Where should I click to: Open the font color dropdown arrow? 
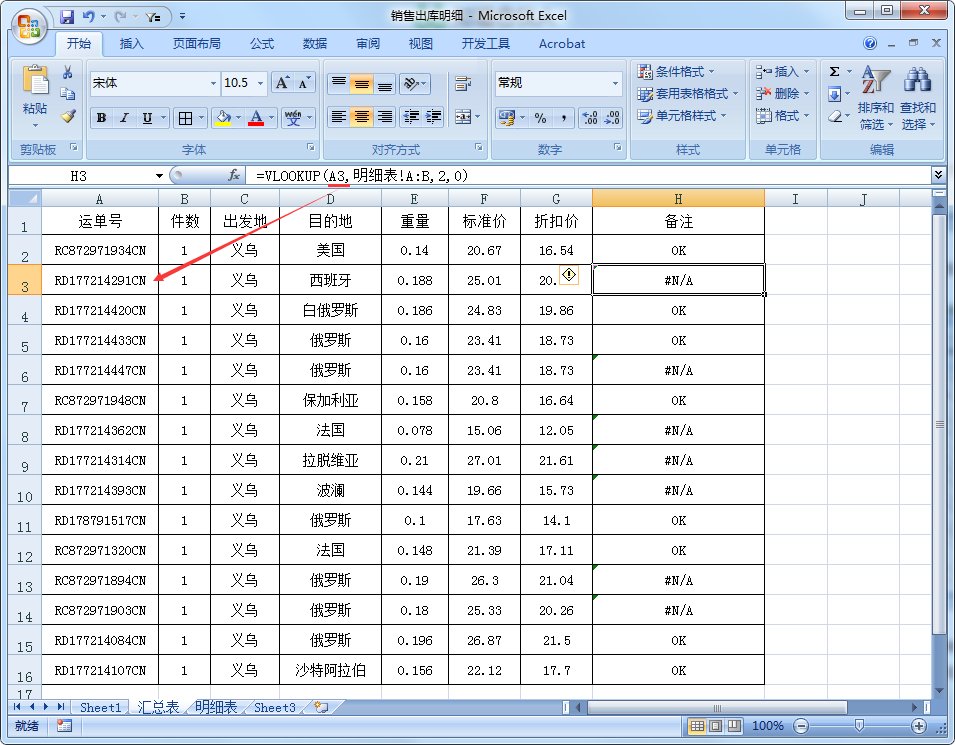(x=272, y=118)
